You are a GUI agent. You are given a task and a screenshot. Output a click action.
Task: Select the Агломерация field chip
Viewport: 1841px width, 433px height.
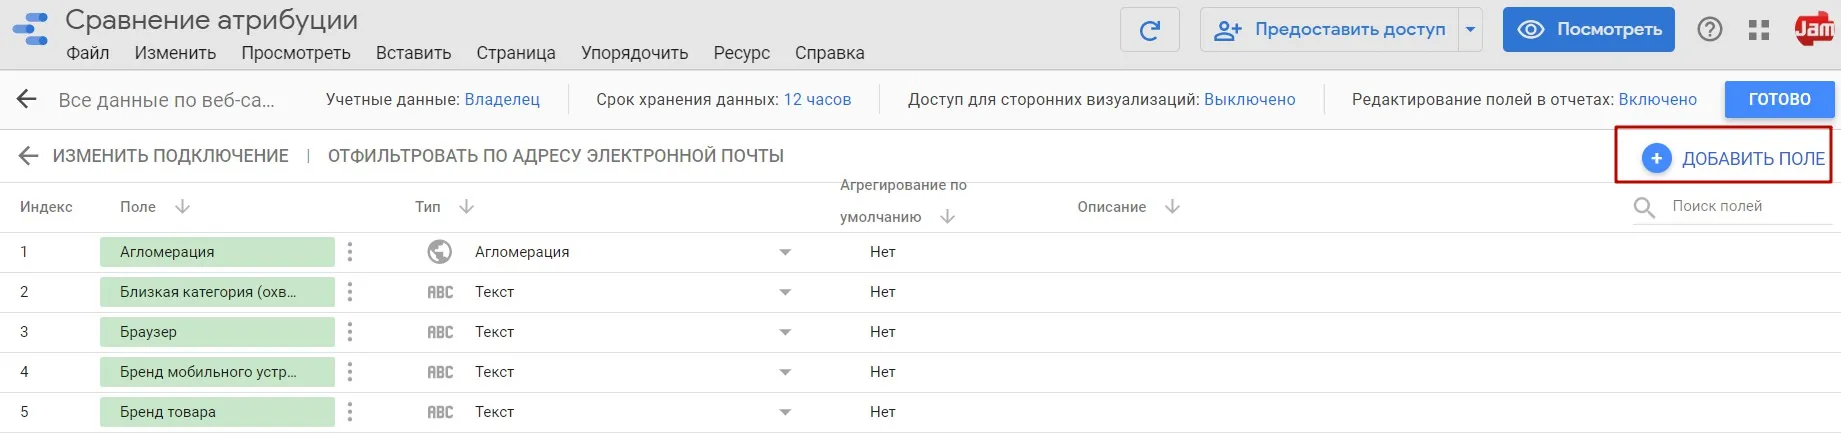217,252
